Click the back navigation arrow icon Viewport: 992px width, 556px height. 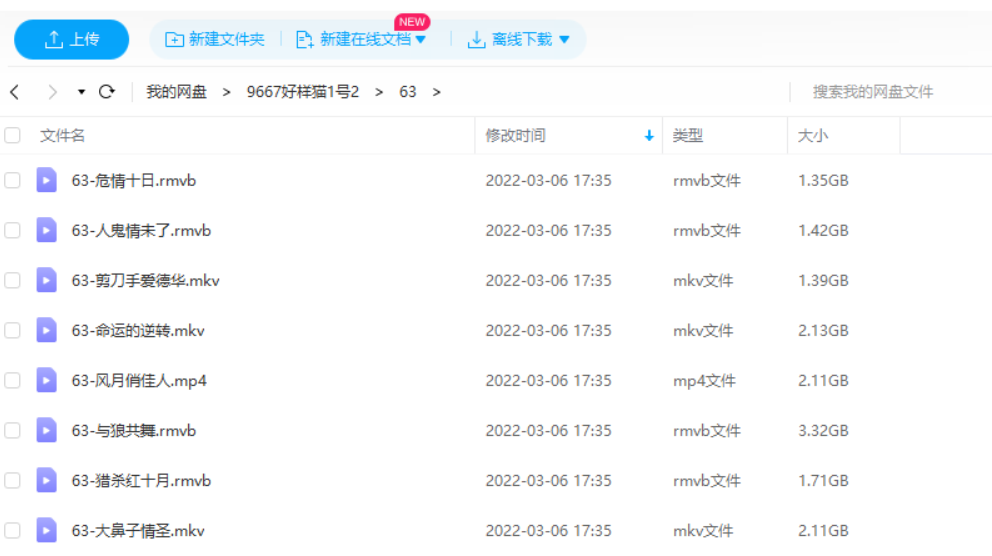(15, 92)
